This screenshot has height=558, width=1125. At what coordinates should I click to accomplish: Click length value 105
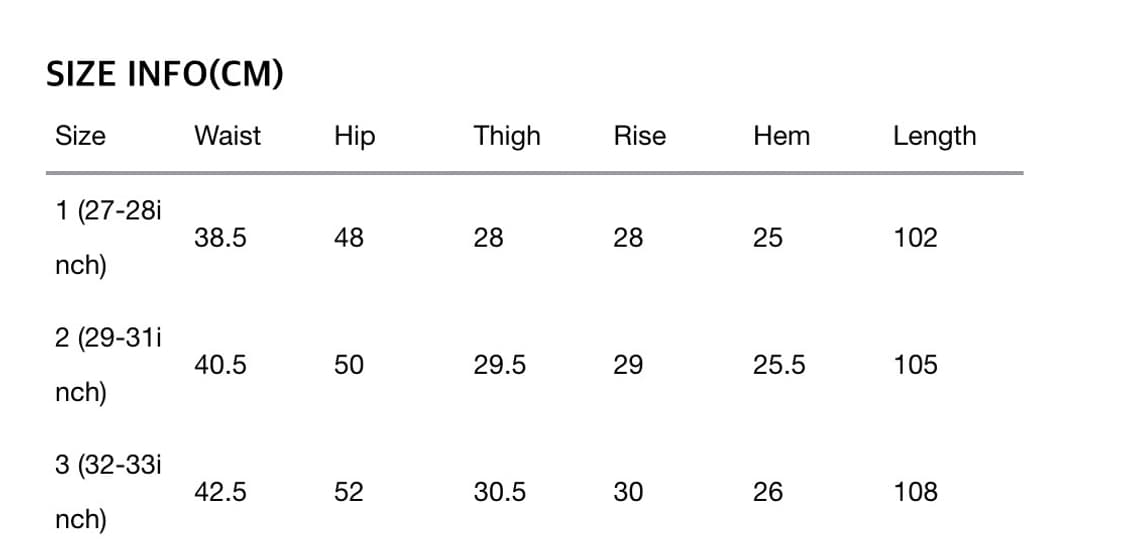[x=915, y=365]
